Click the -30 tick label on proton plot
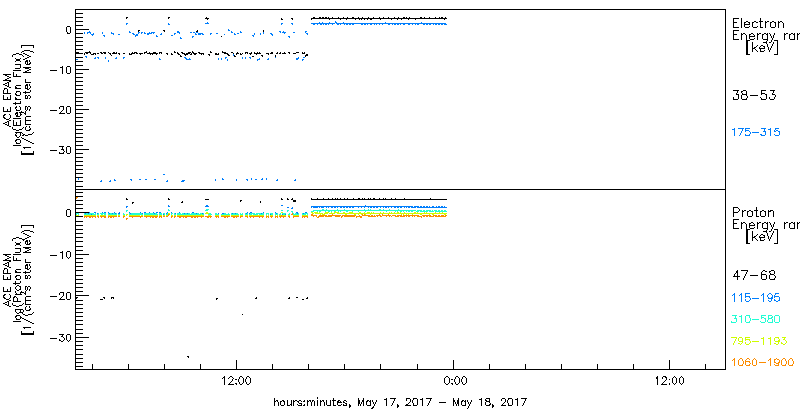 60,338
